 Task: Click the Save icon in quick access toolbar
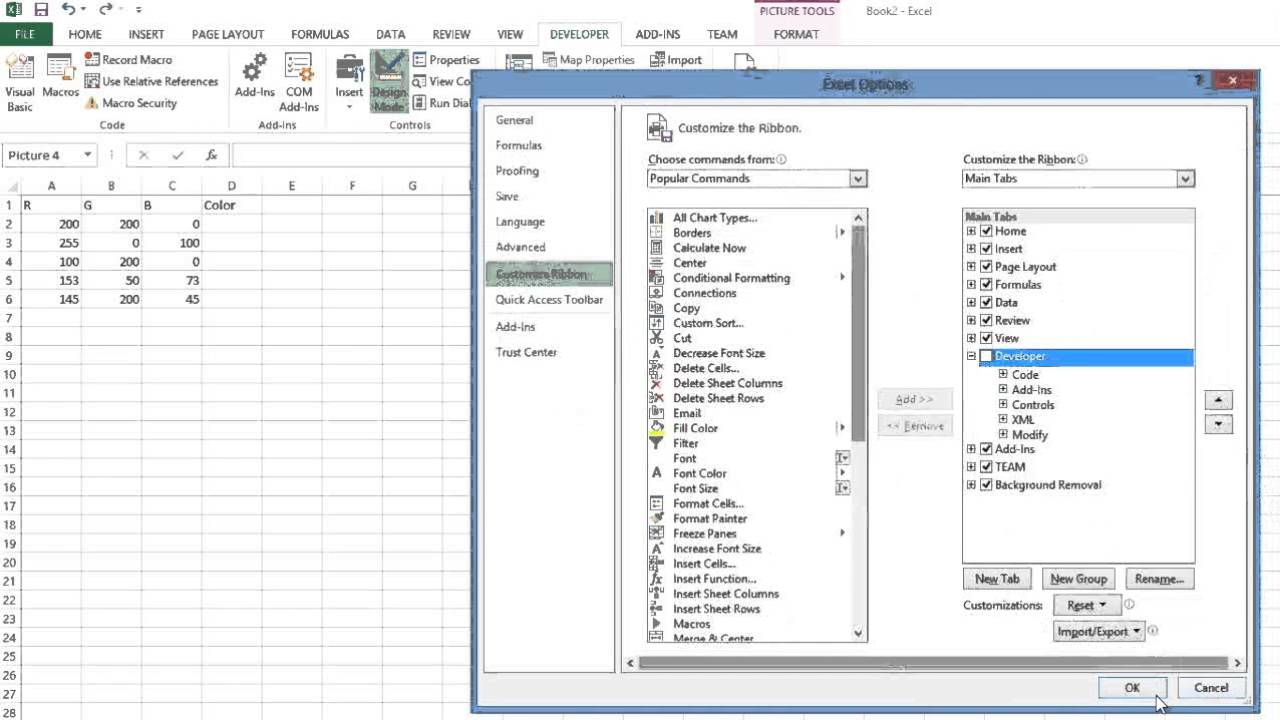point(41,9)
